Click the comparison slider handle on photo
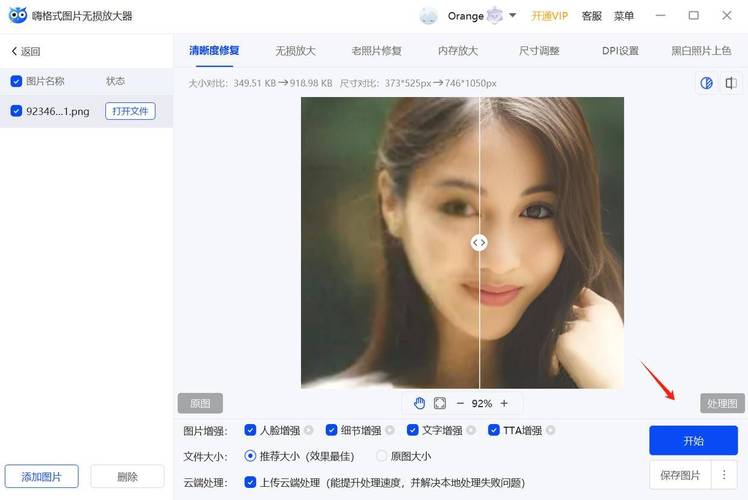 point(479,243)
